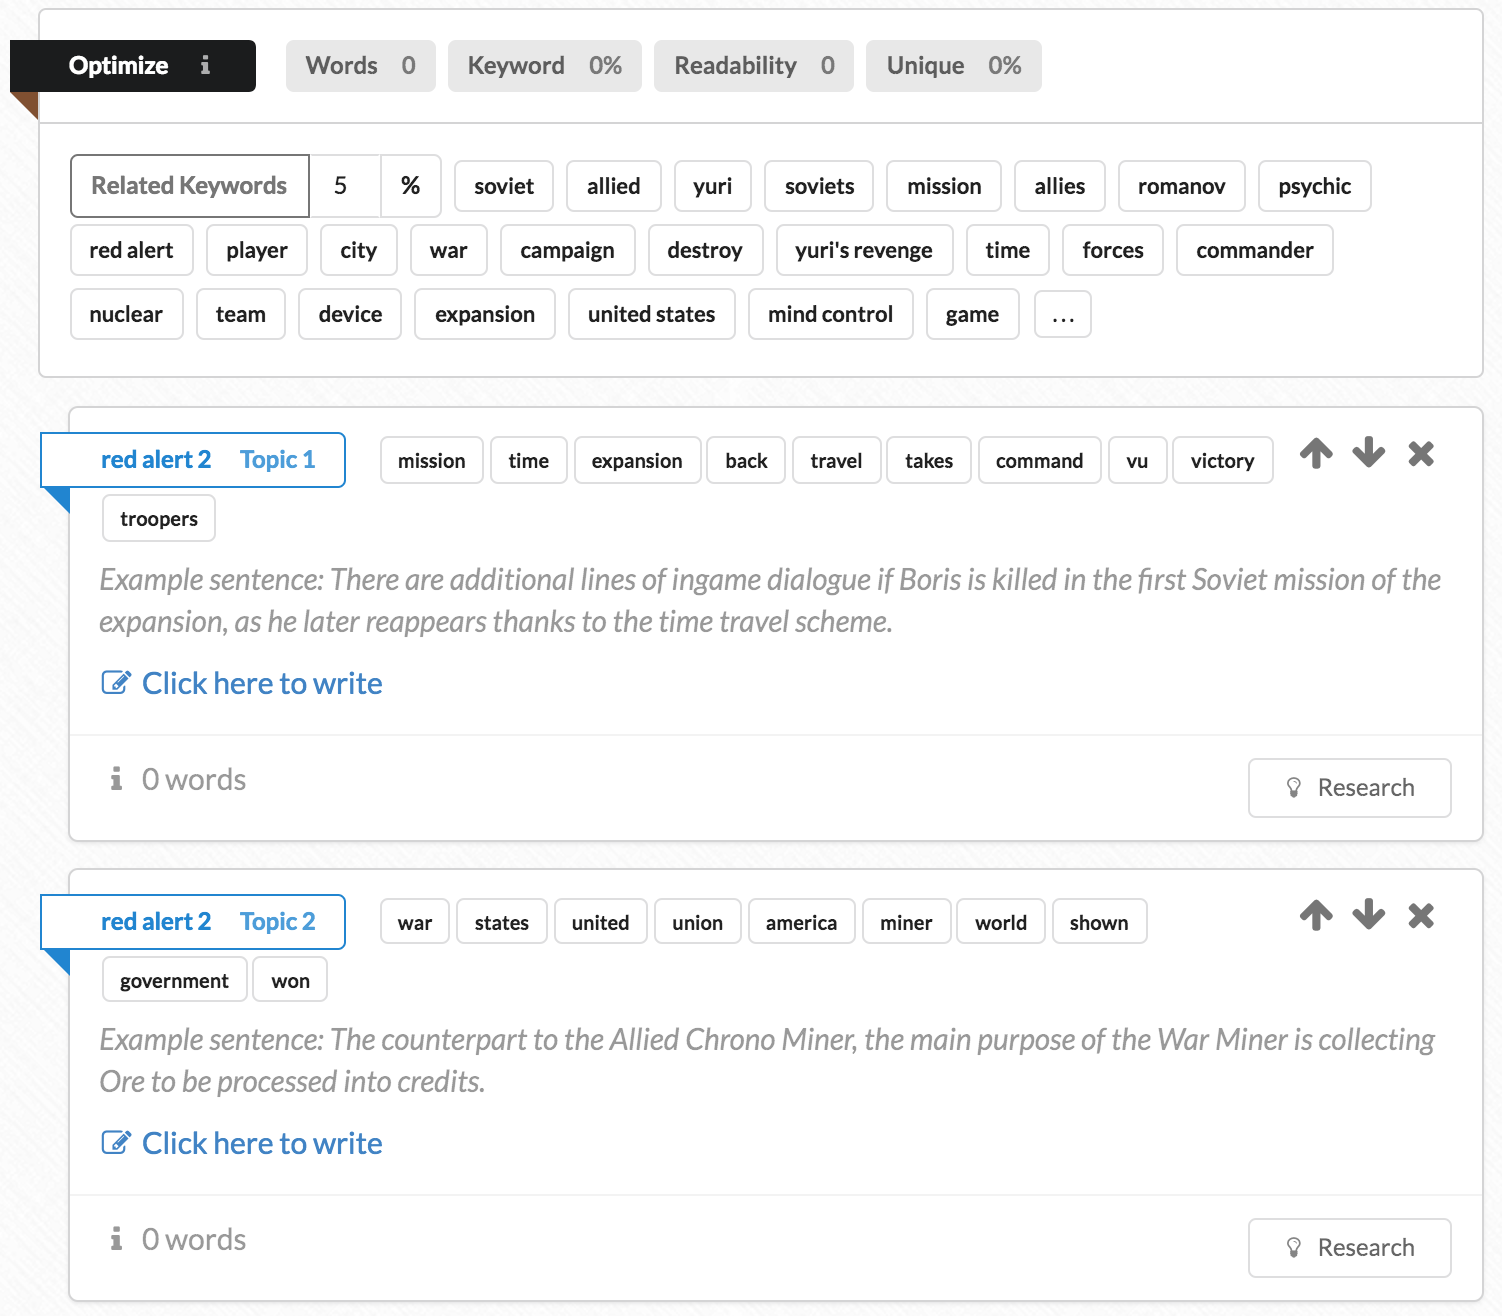
Task: Select the 'united states' related keyword
Action: (651, 314)
